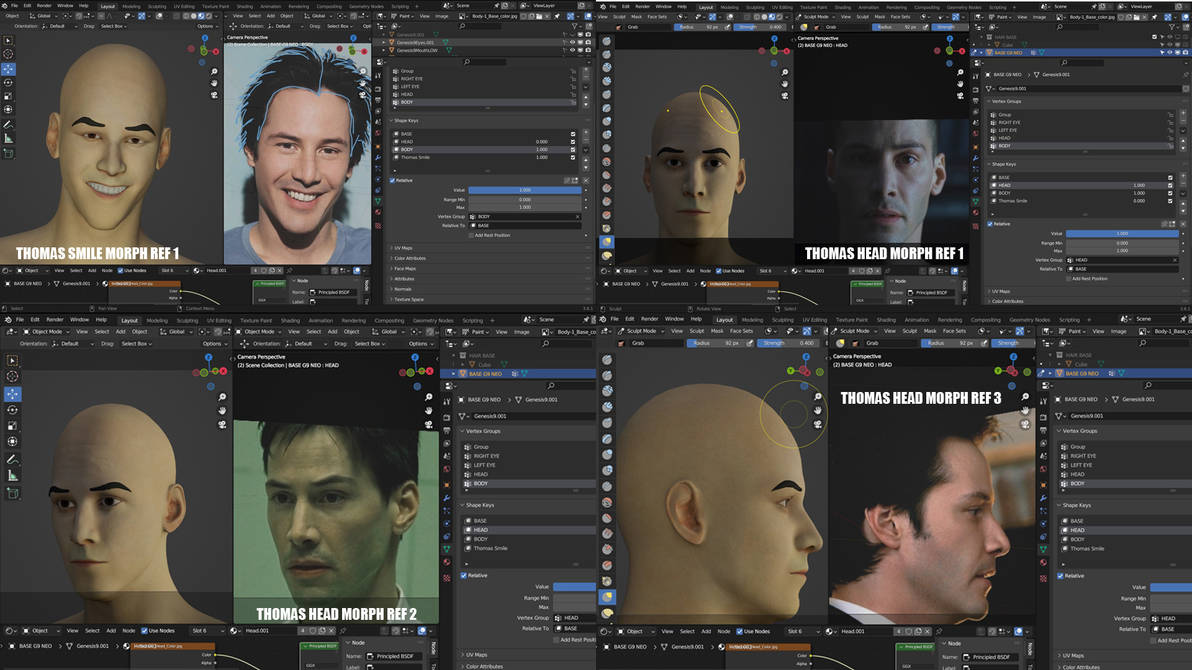Collapse the Vertex Groups panel in bottom-left window
1192x670 pixels.
(x=483, y=430)
